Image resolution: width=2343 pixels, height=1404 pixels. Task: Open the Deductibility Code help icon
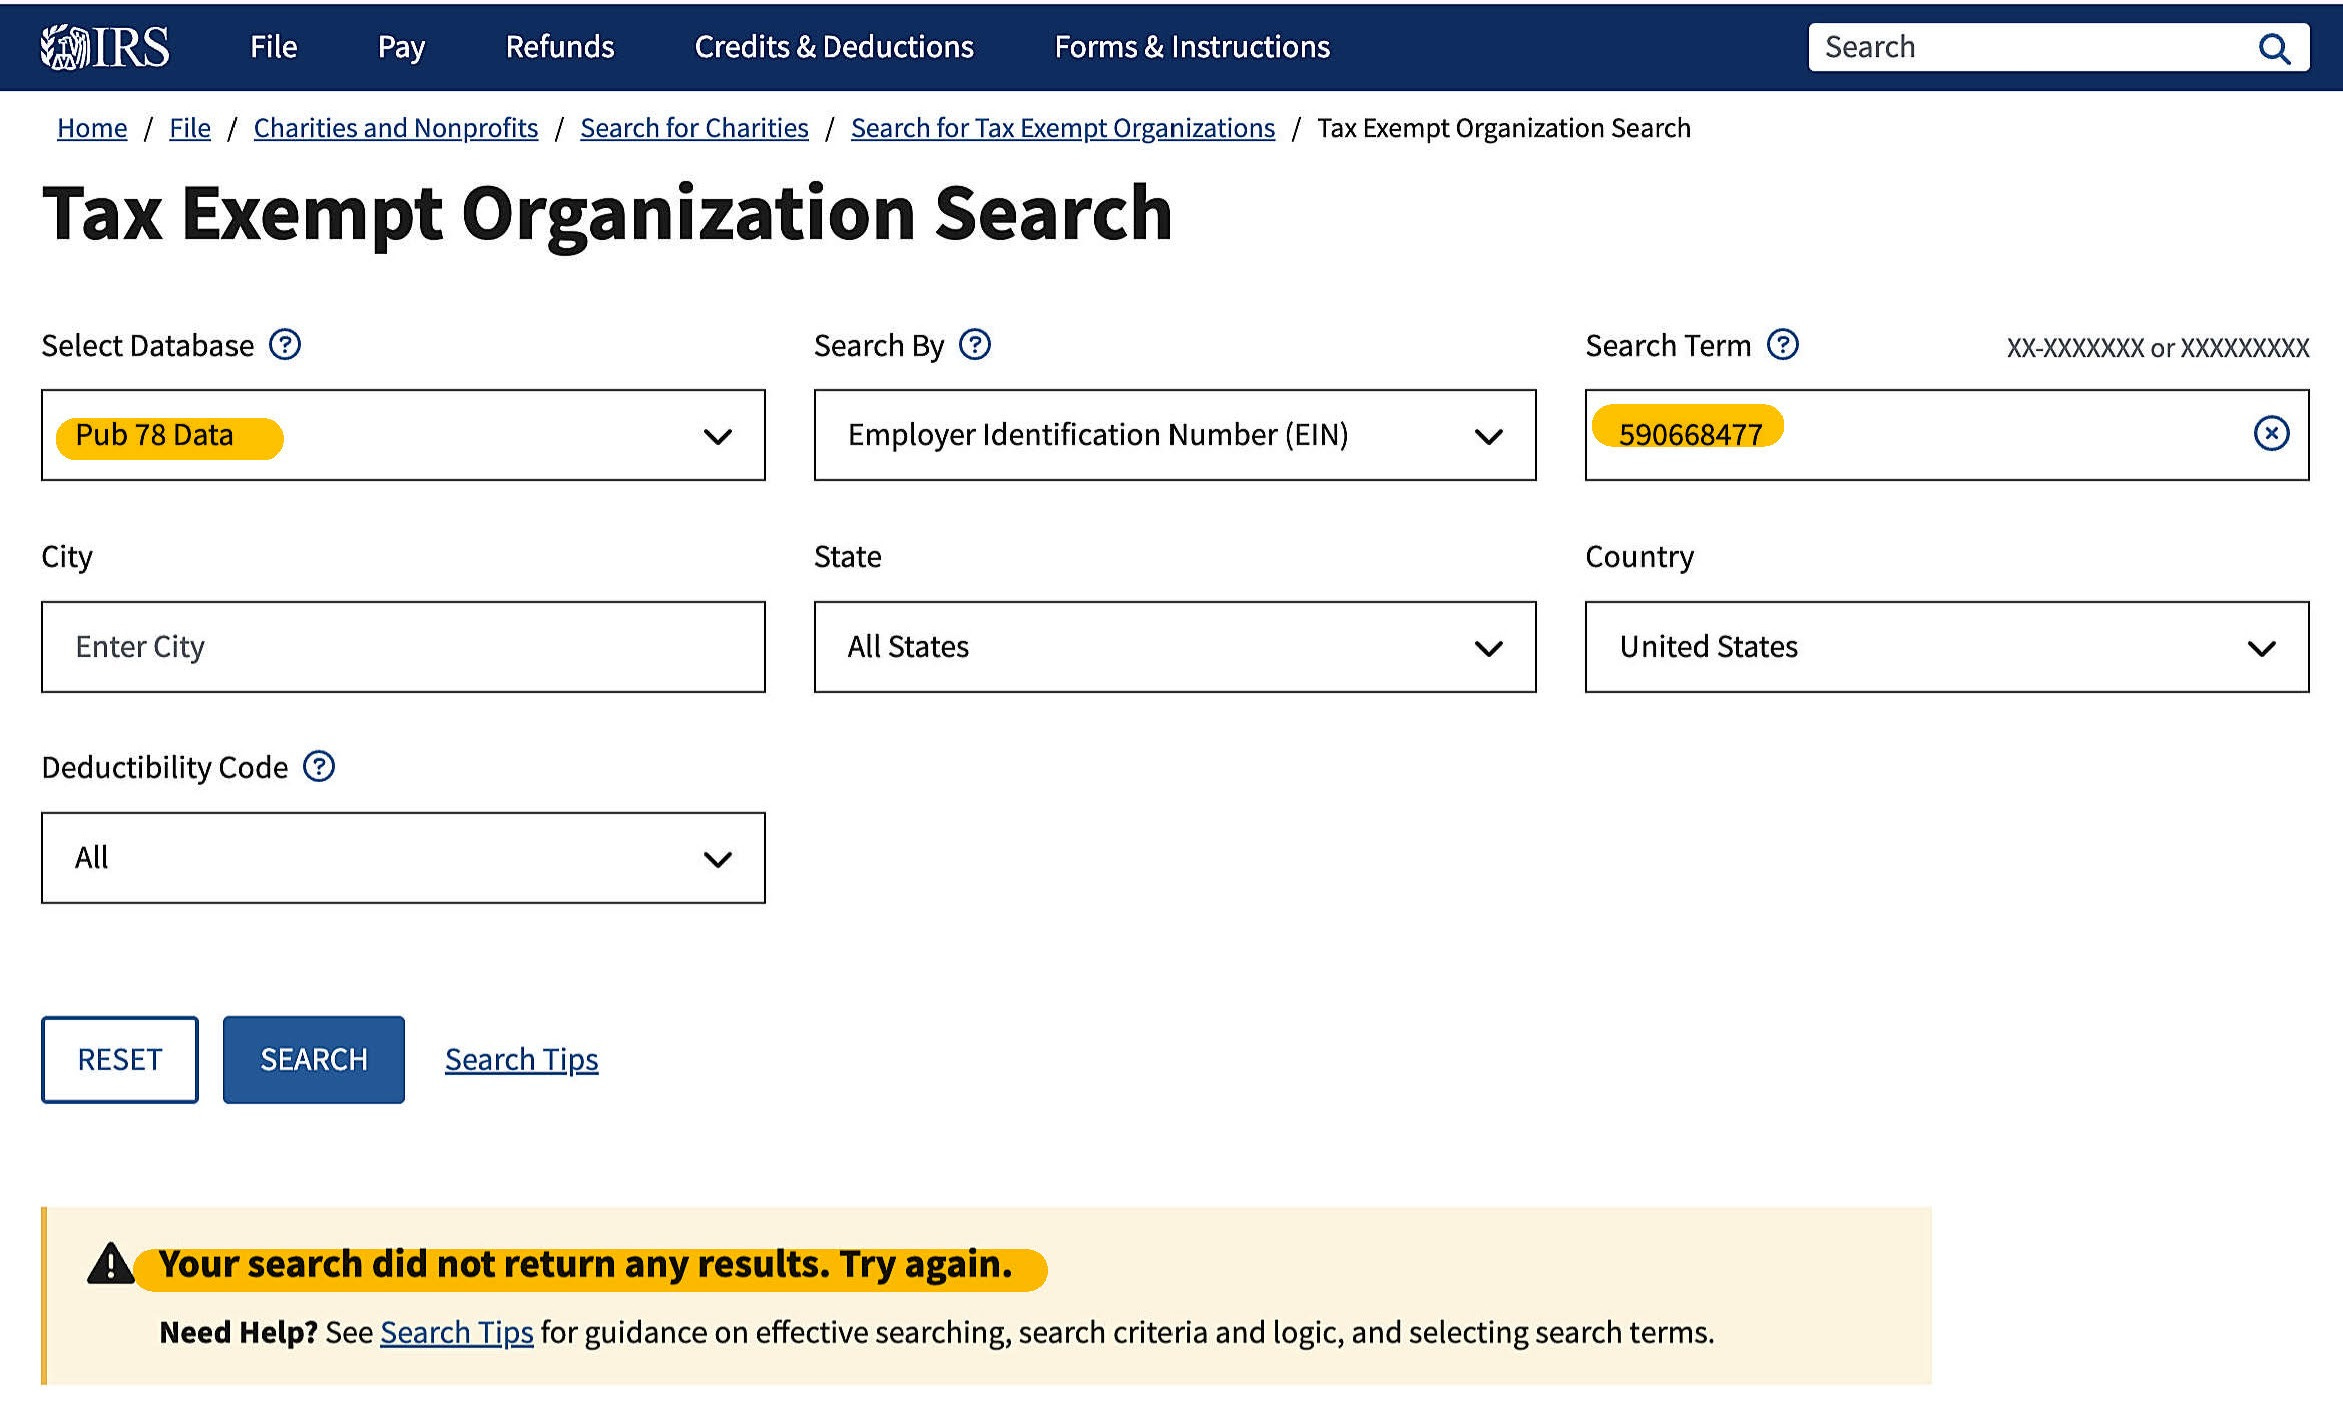pos(319,767)
